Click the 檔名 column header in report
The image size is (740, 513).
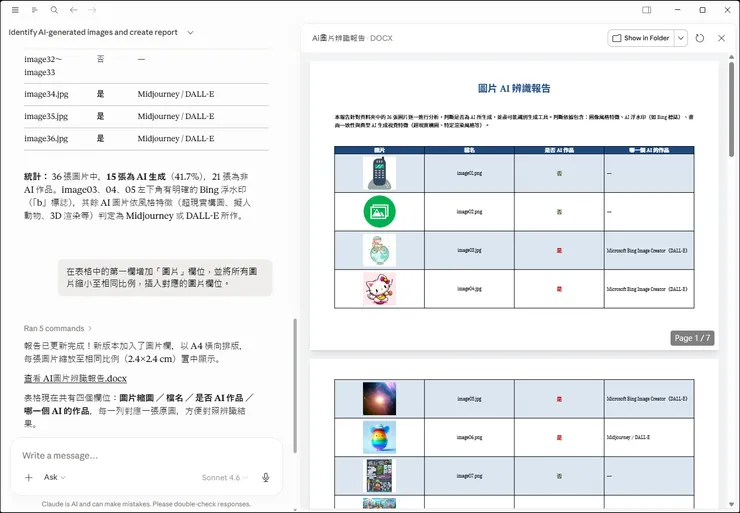(469, 150)
